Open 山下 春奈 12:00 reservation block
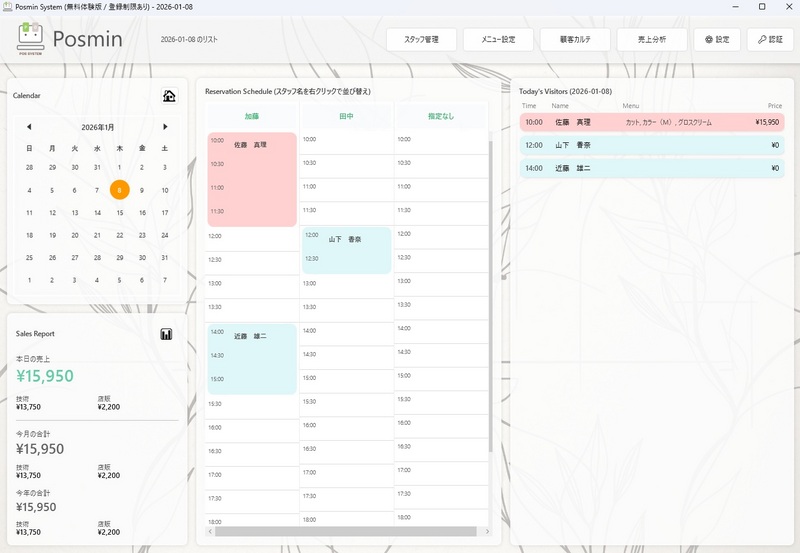Viewport: 800px width, 553px height. point(346,250)
